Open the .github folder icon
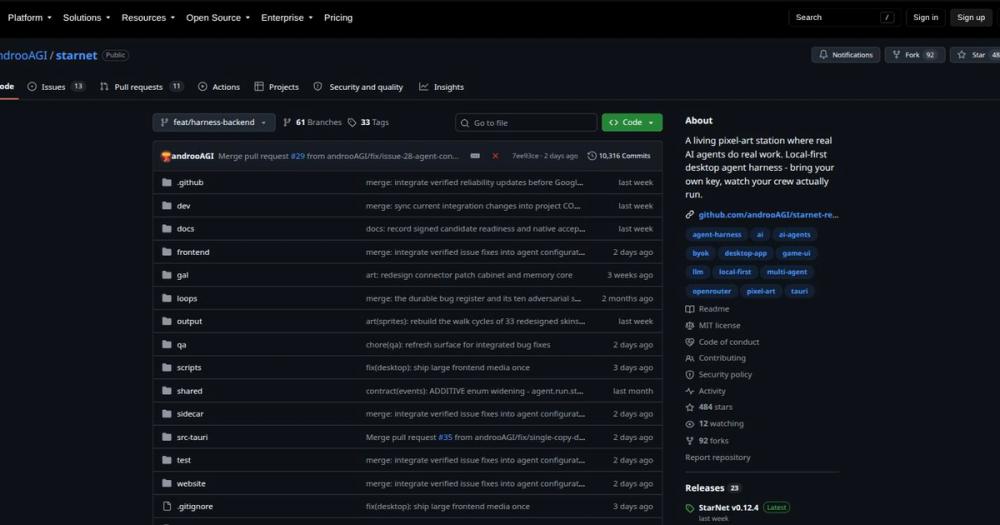The width and height of the screenshot is (1000, 525). click(x=167, y=182)
